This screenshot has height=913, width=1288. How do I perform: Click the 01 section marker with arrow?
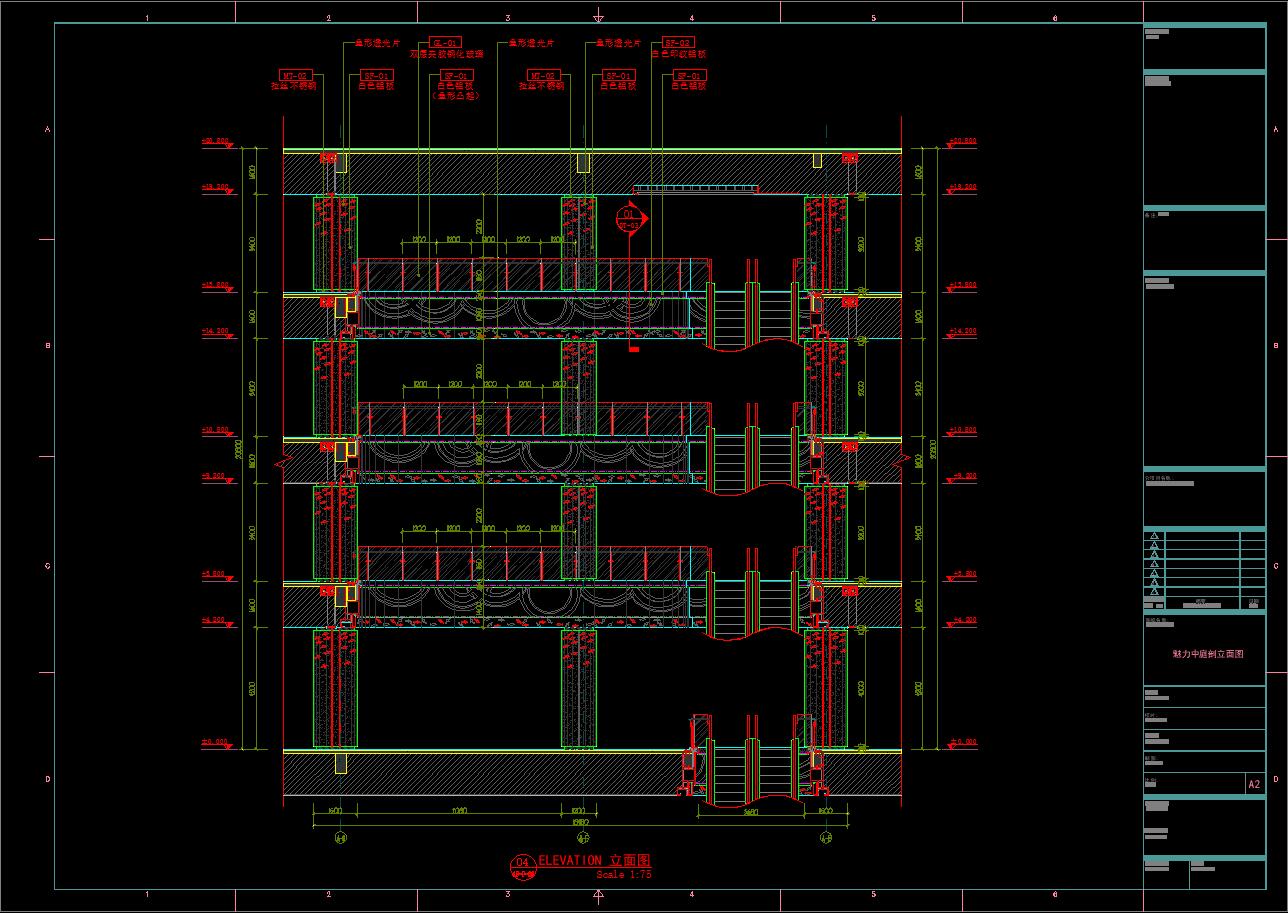(630, 217)
